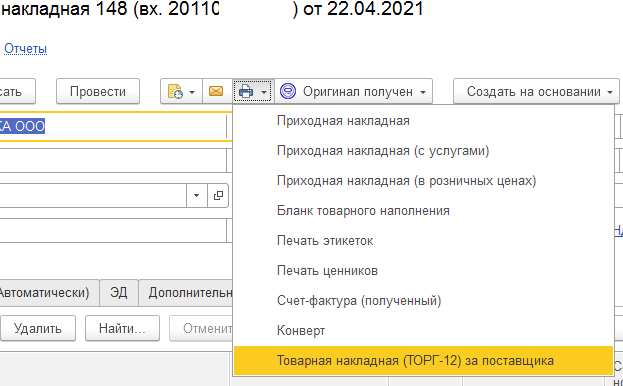Expand the Оригинал получен dropdown

click(423, 92)
